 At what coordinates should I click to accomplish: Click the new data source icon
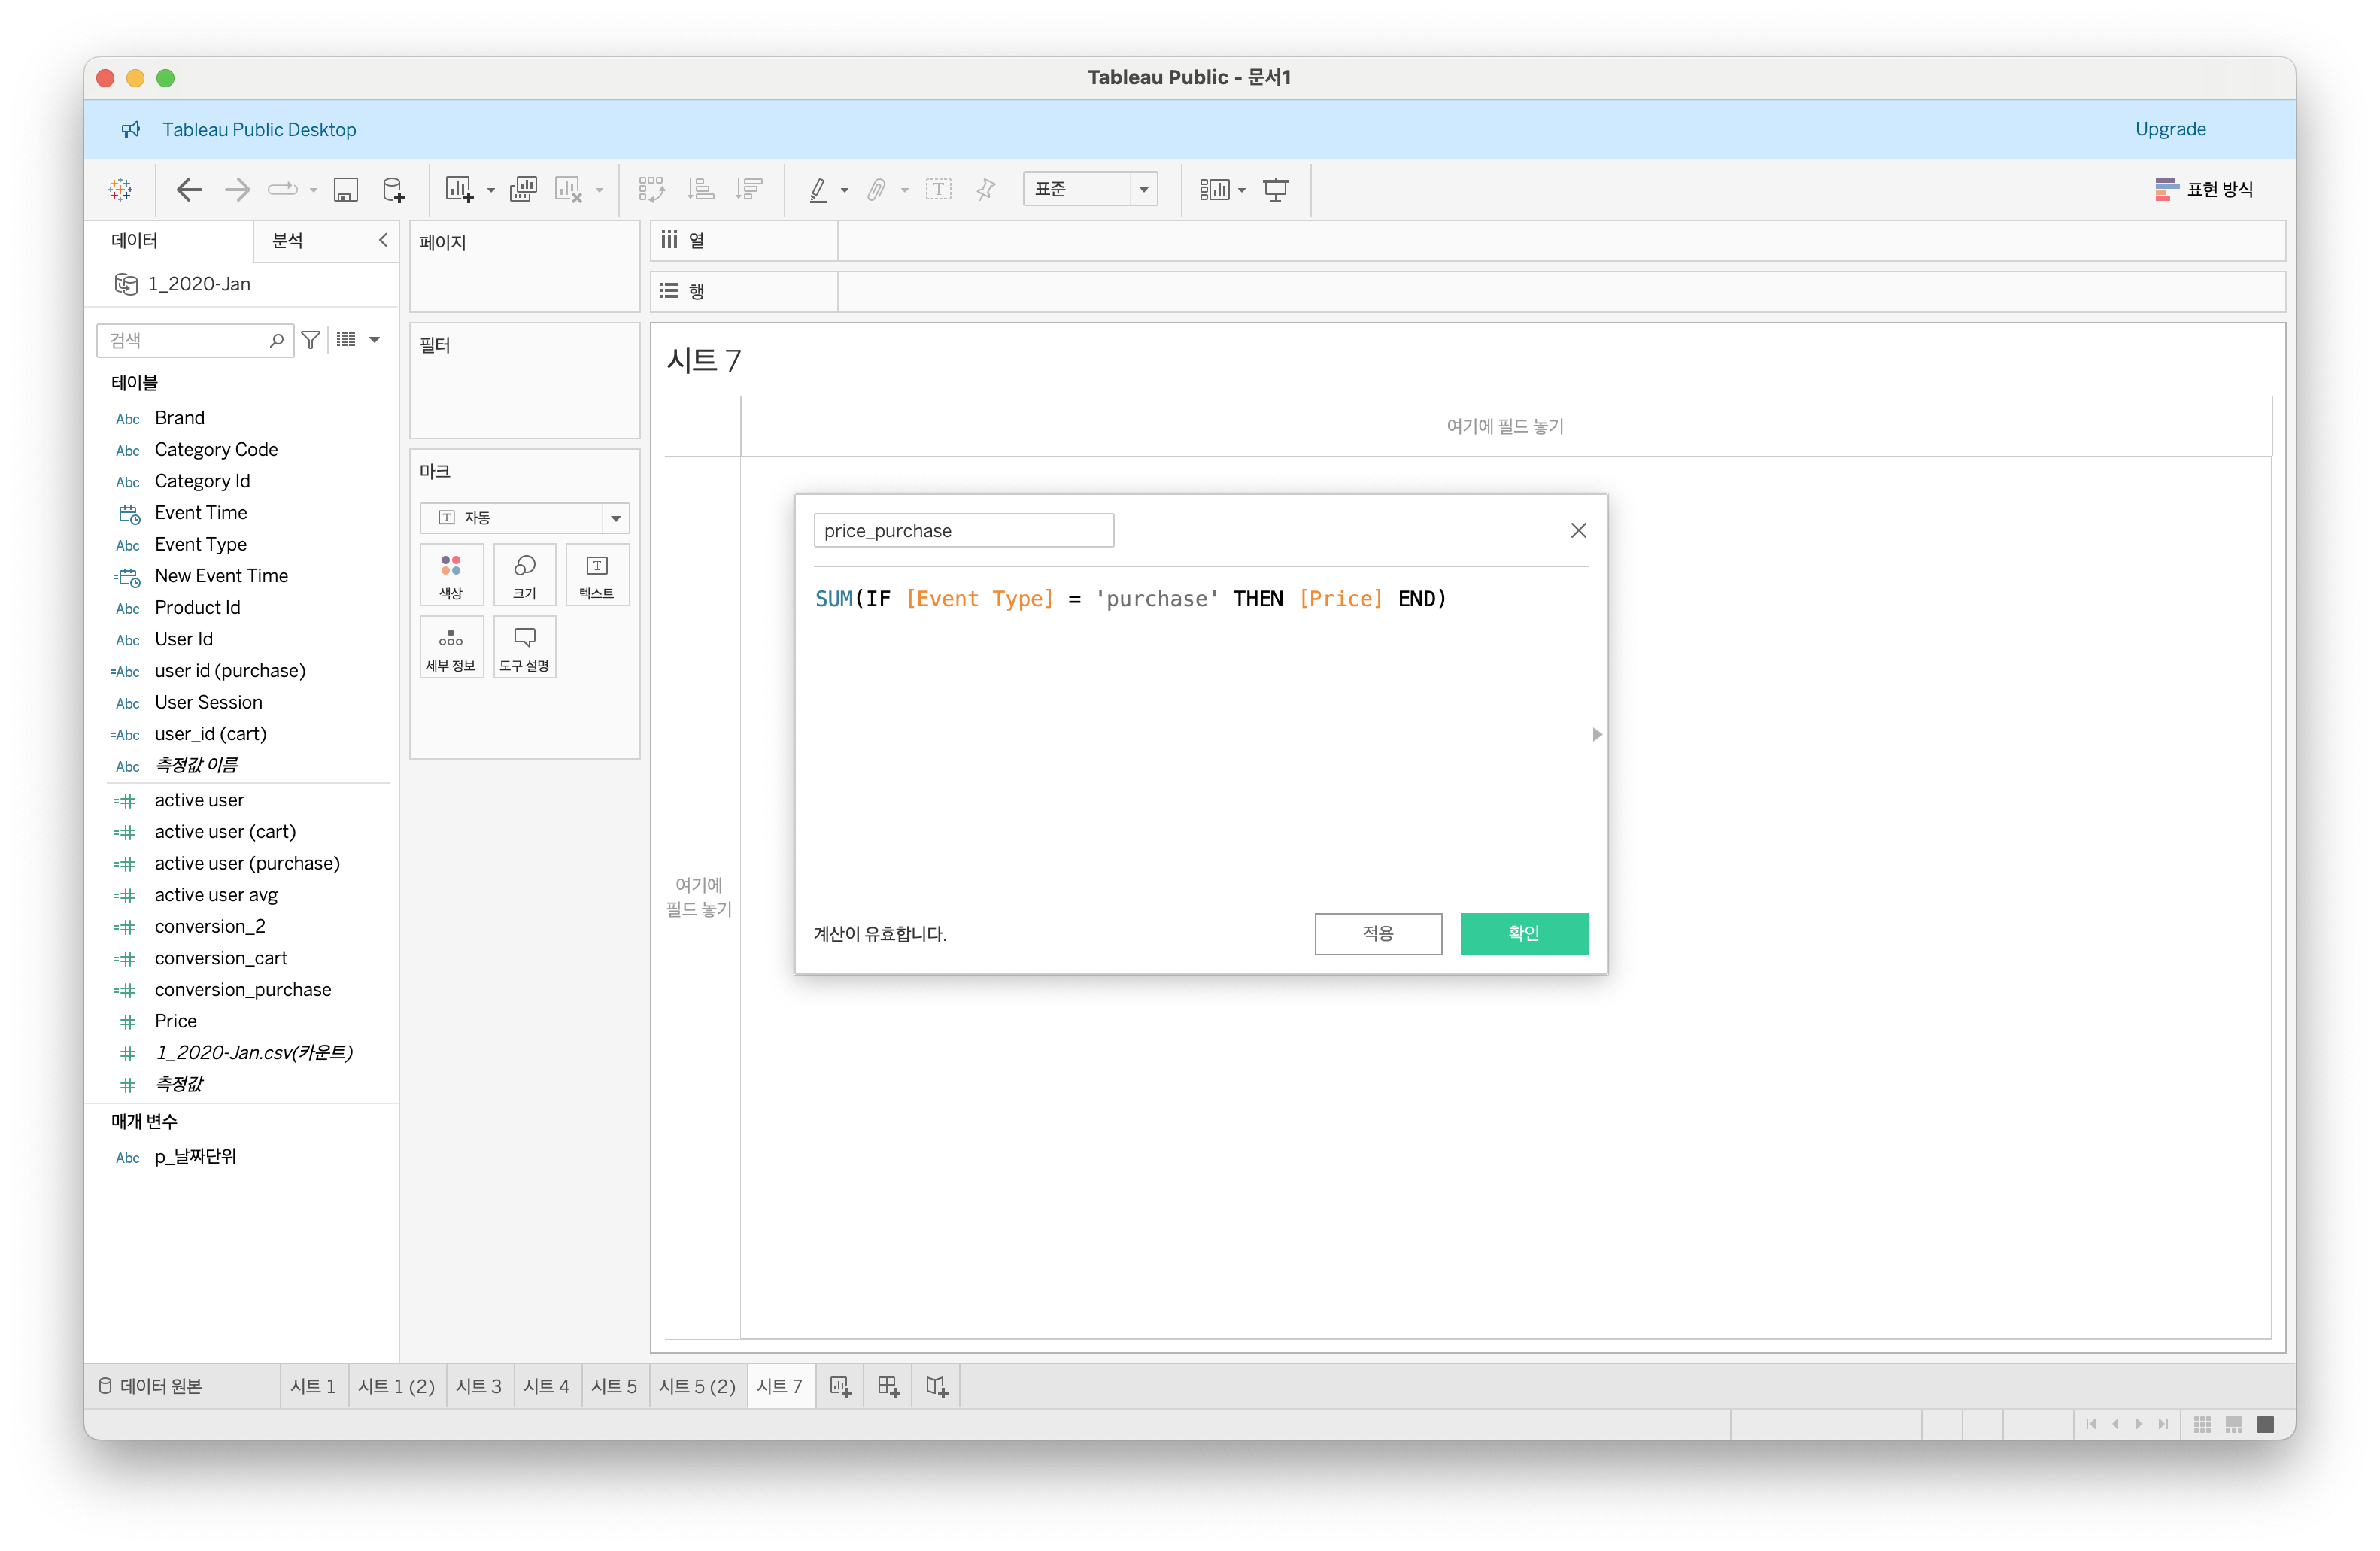click(x=393, y=189)
